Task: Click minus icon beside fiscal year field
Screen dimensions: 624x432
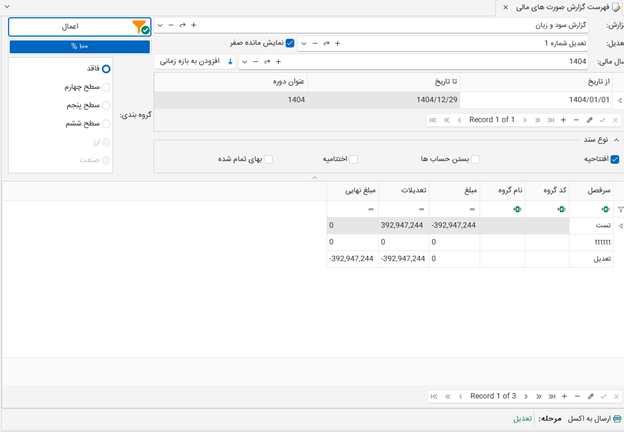Action: [x=256, y=62]
